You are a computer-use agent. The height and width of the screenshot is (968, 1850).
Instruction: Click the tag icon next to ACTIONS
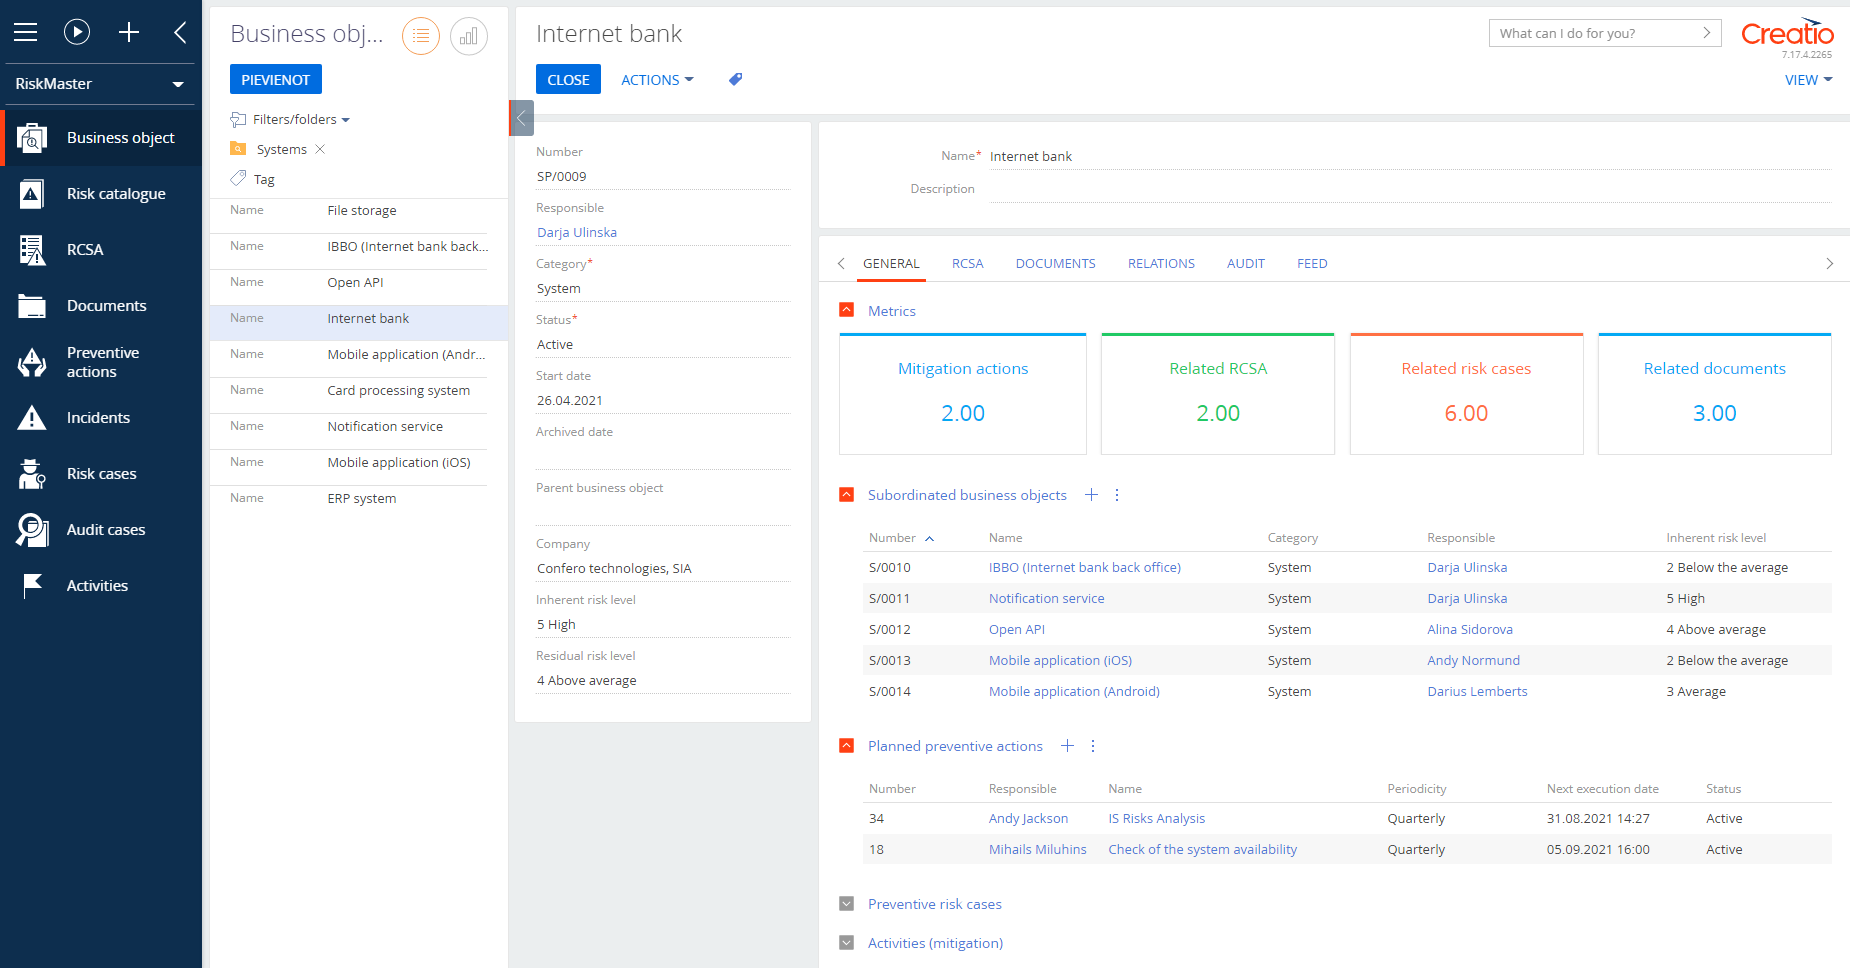coord(735,79)
